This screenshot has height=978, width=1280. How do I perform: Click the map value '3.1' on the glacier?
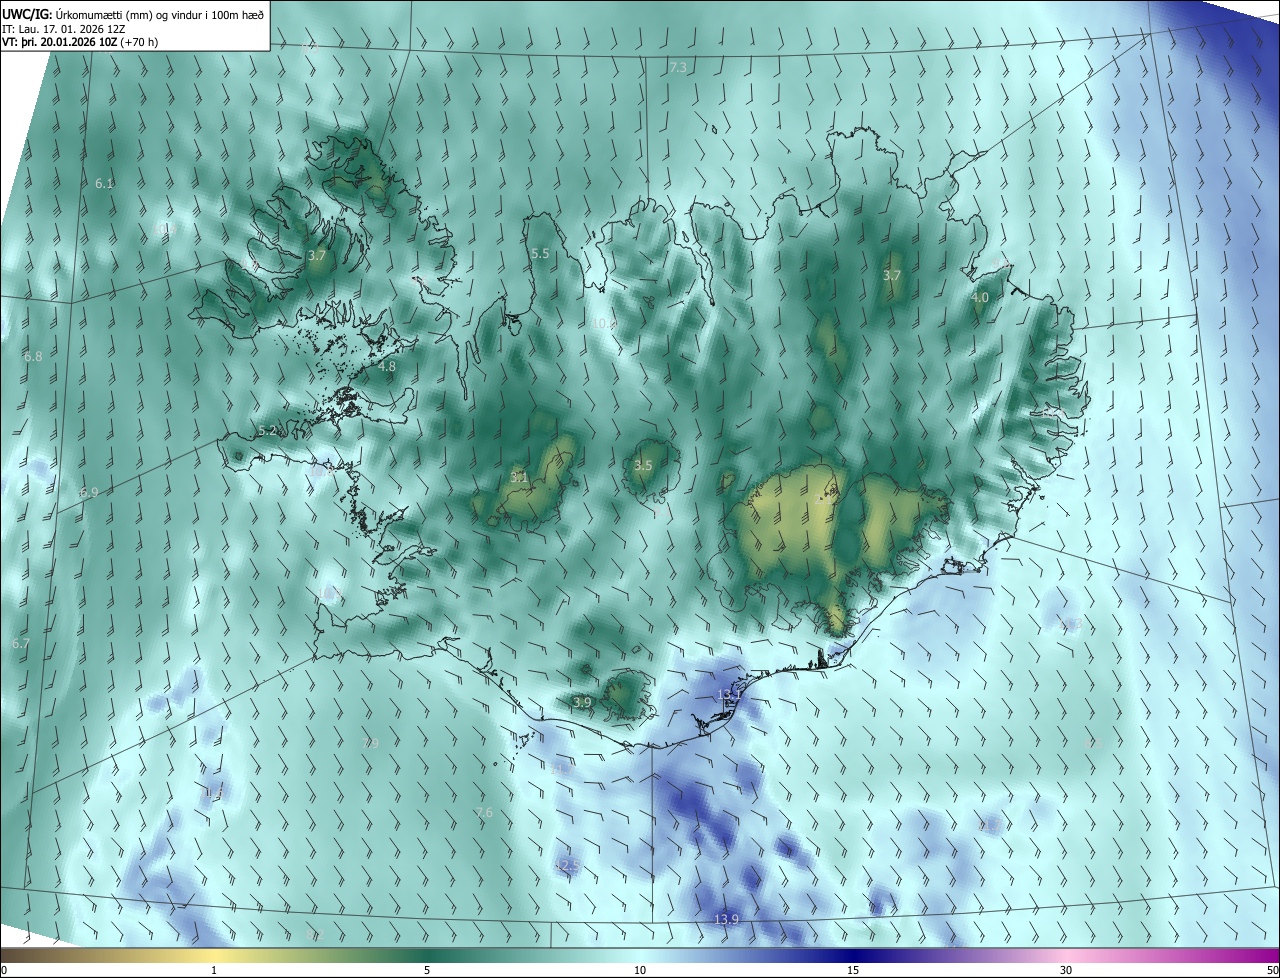pos(519,478)
